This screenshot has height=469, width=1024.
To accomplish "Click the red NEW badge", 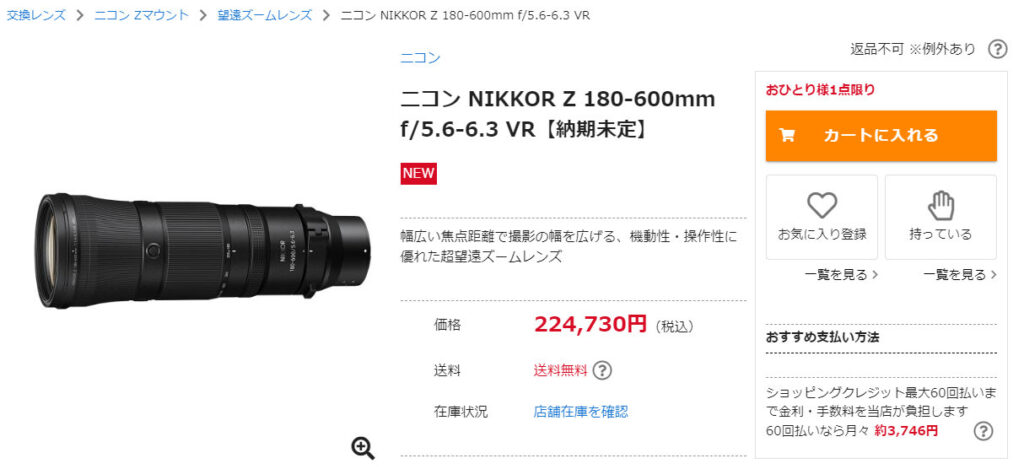I will [419, 173].
